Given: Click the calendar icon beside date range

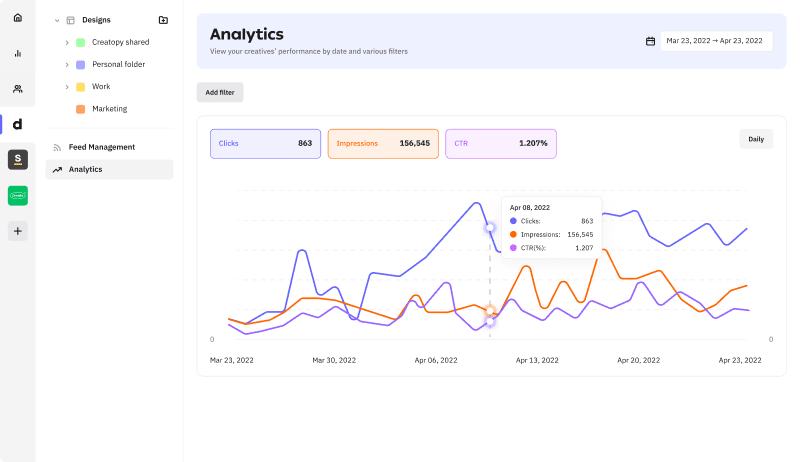Looking at the screenshot, I should point(650,41).
